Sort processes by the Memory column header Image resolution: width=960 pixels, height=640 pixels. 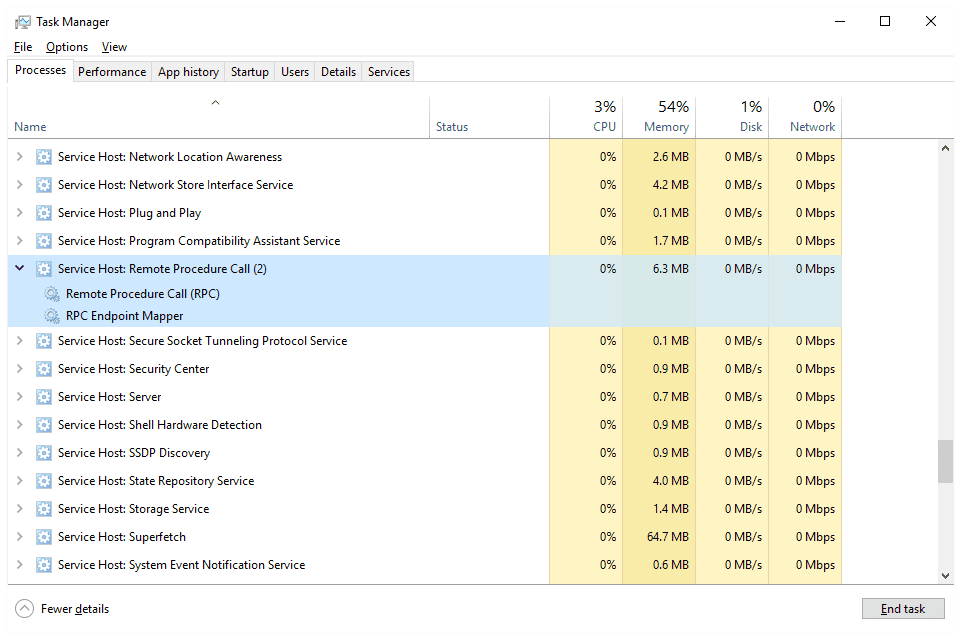(x=658, y=117)
